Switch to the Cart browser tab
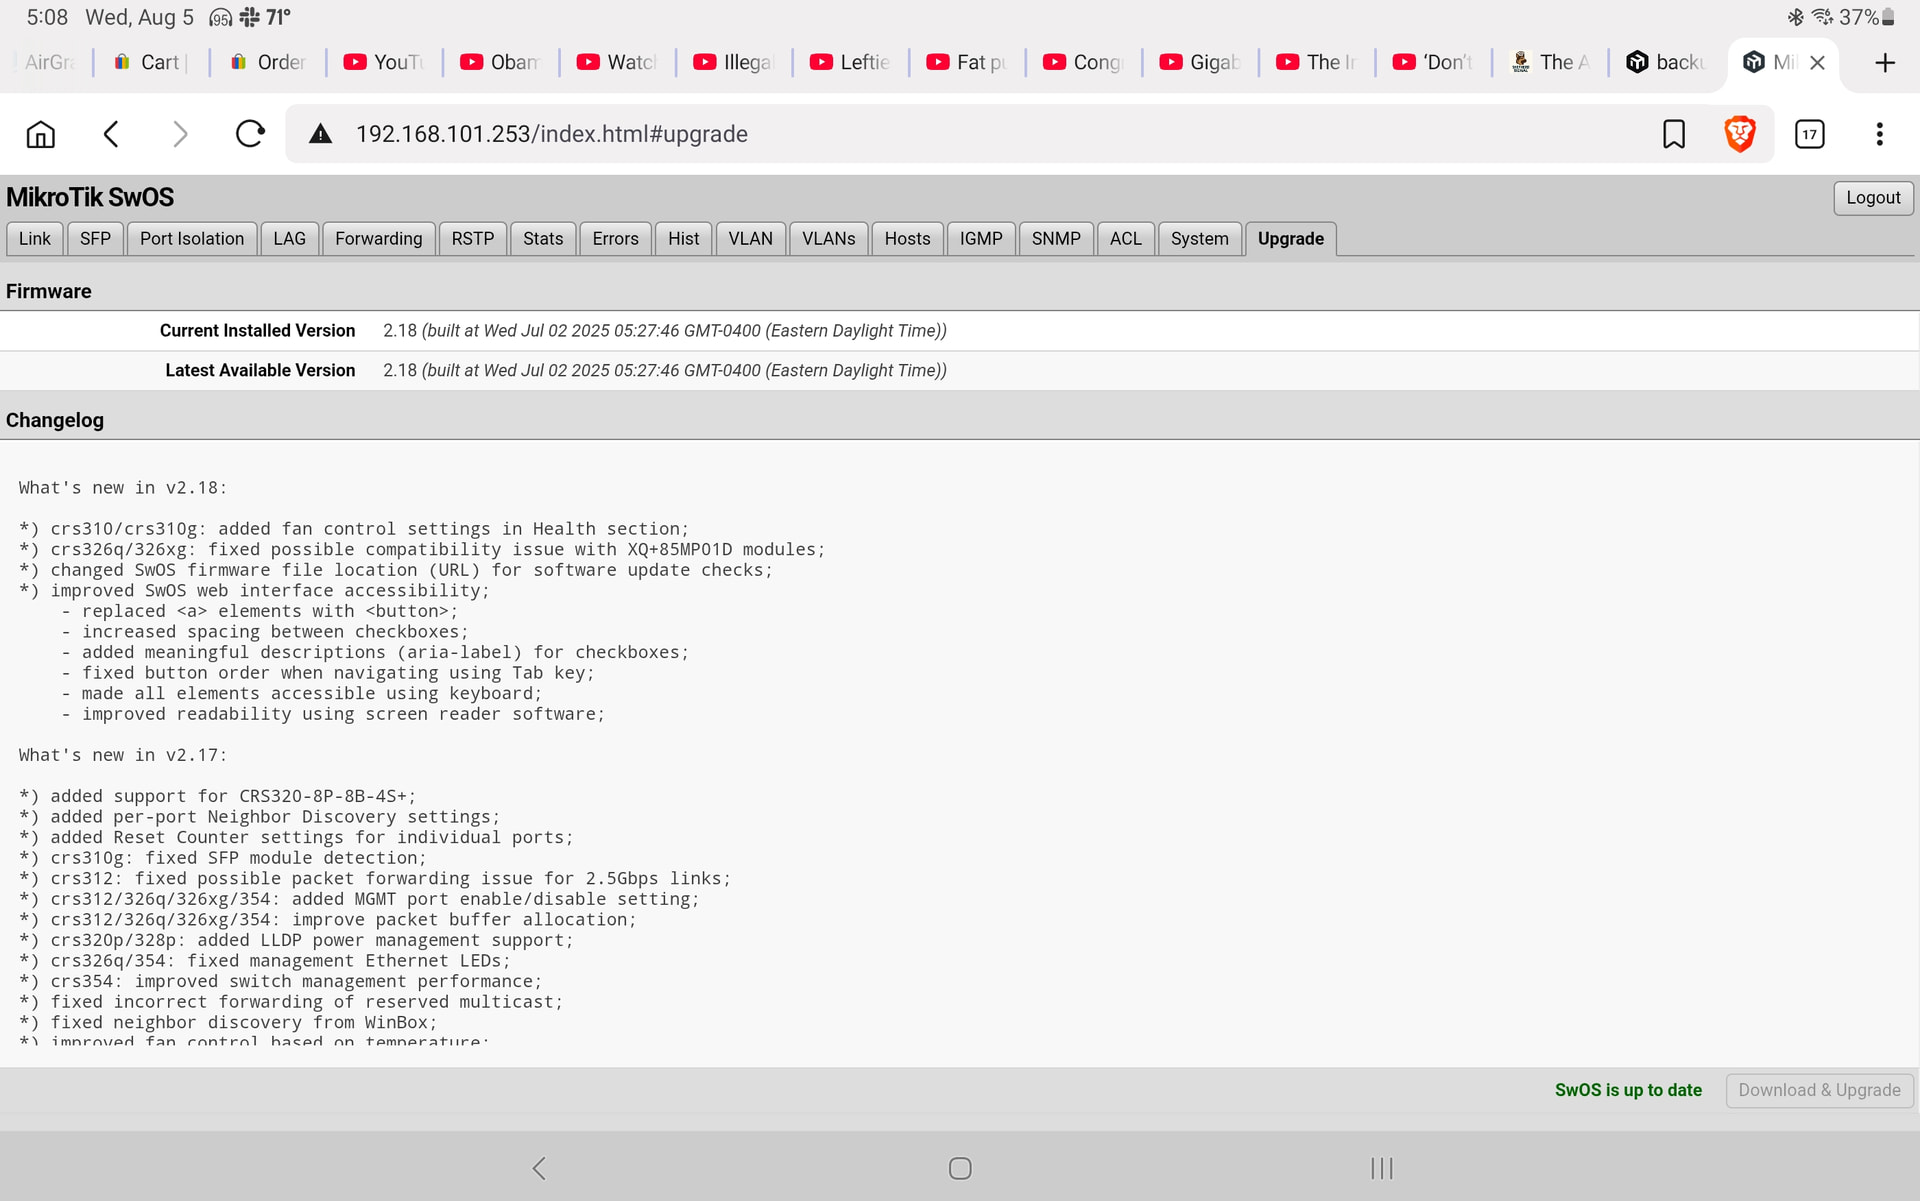 coord(150,63)
